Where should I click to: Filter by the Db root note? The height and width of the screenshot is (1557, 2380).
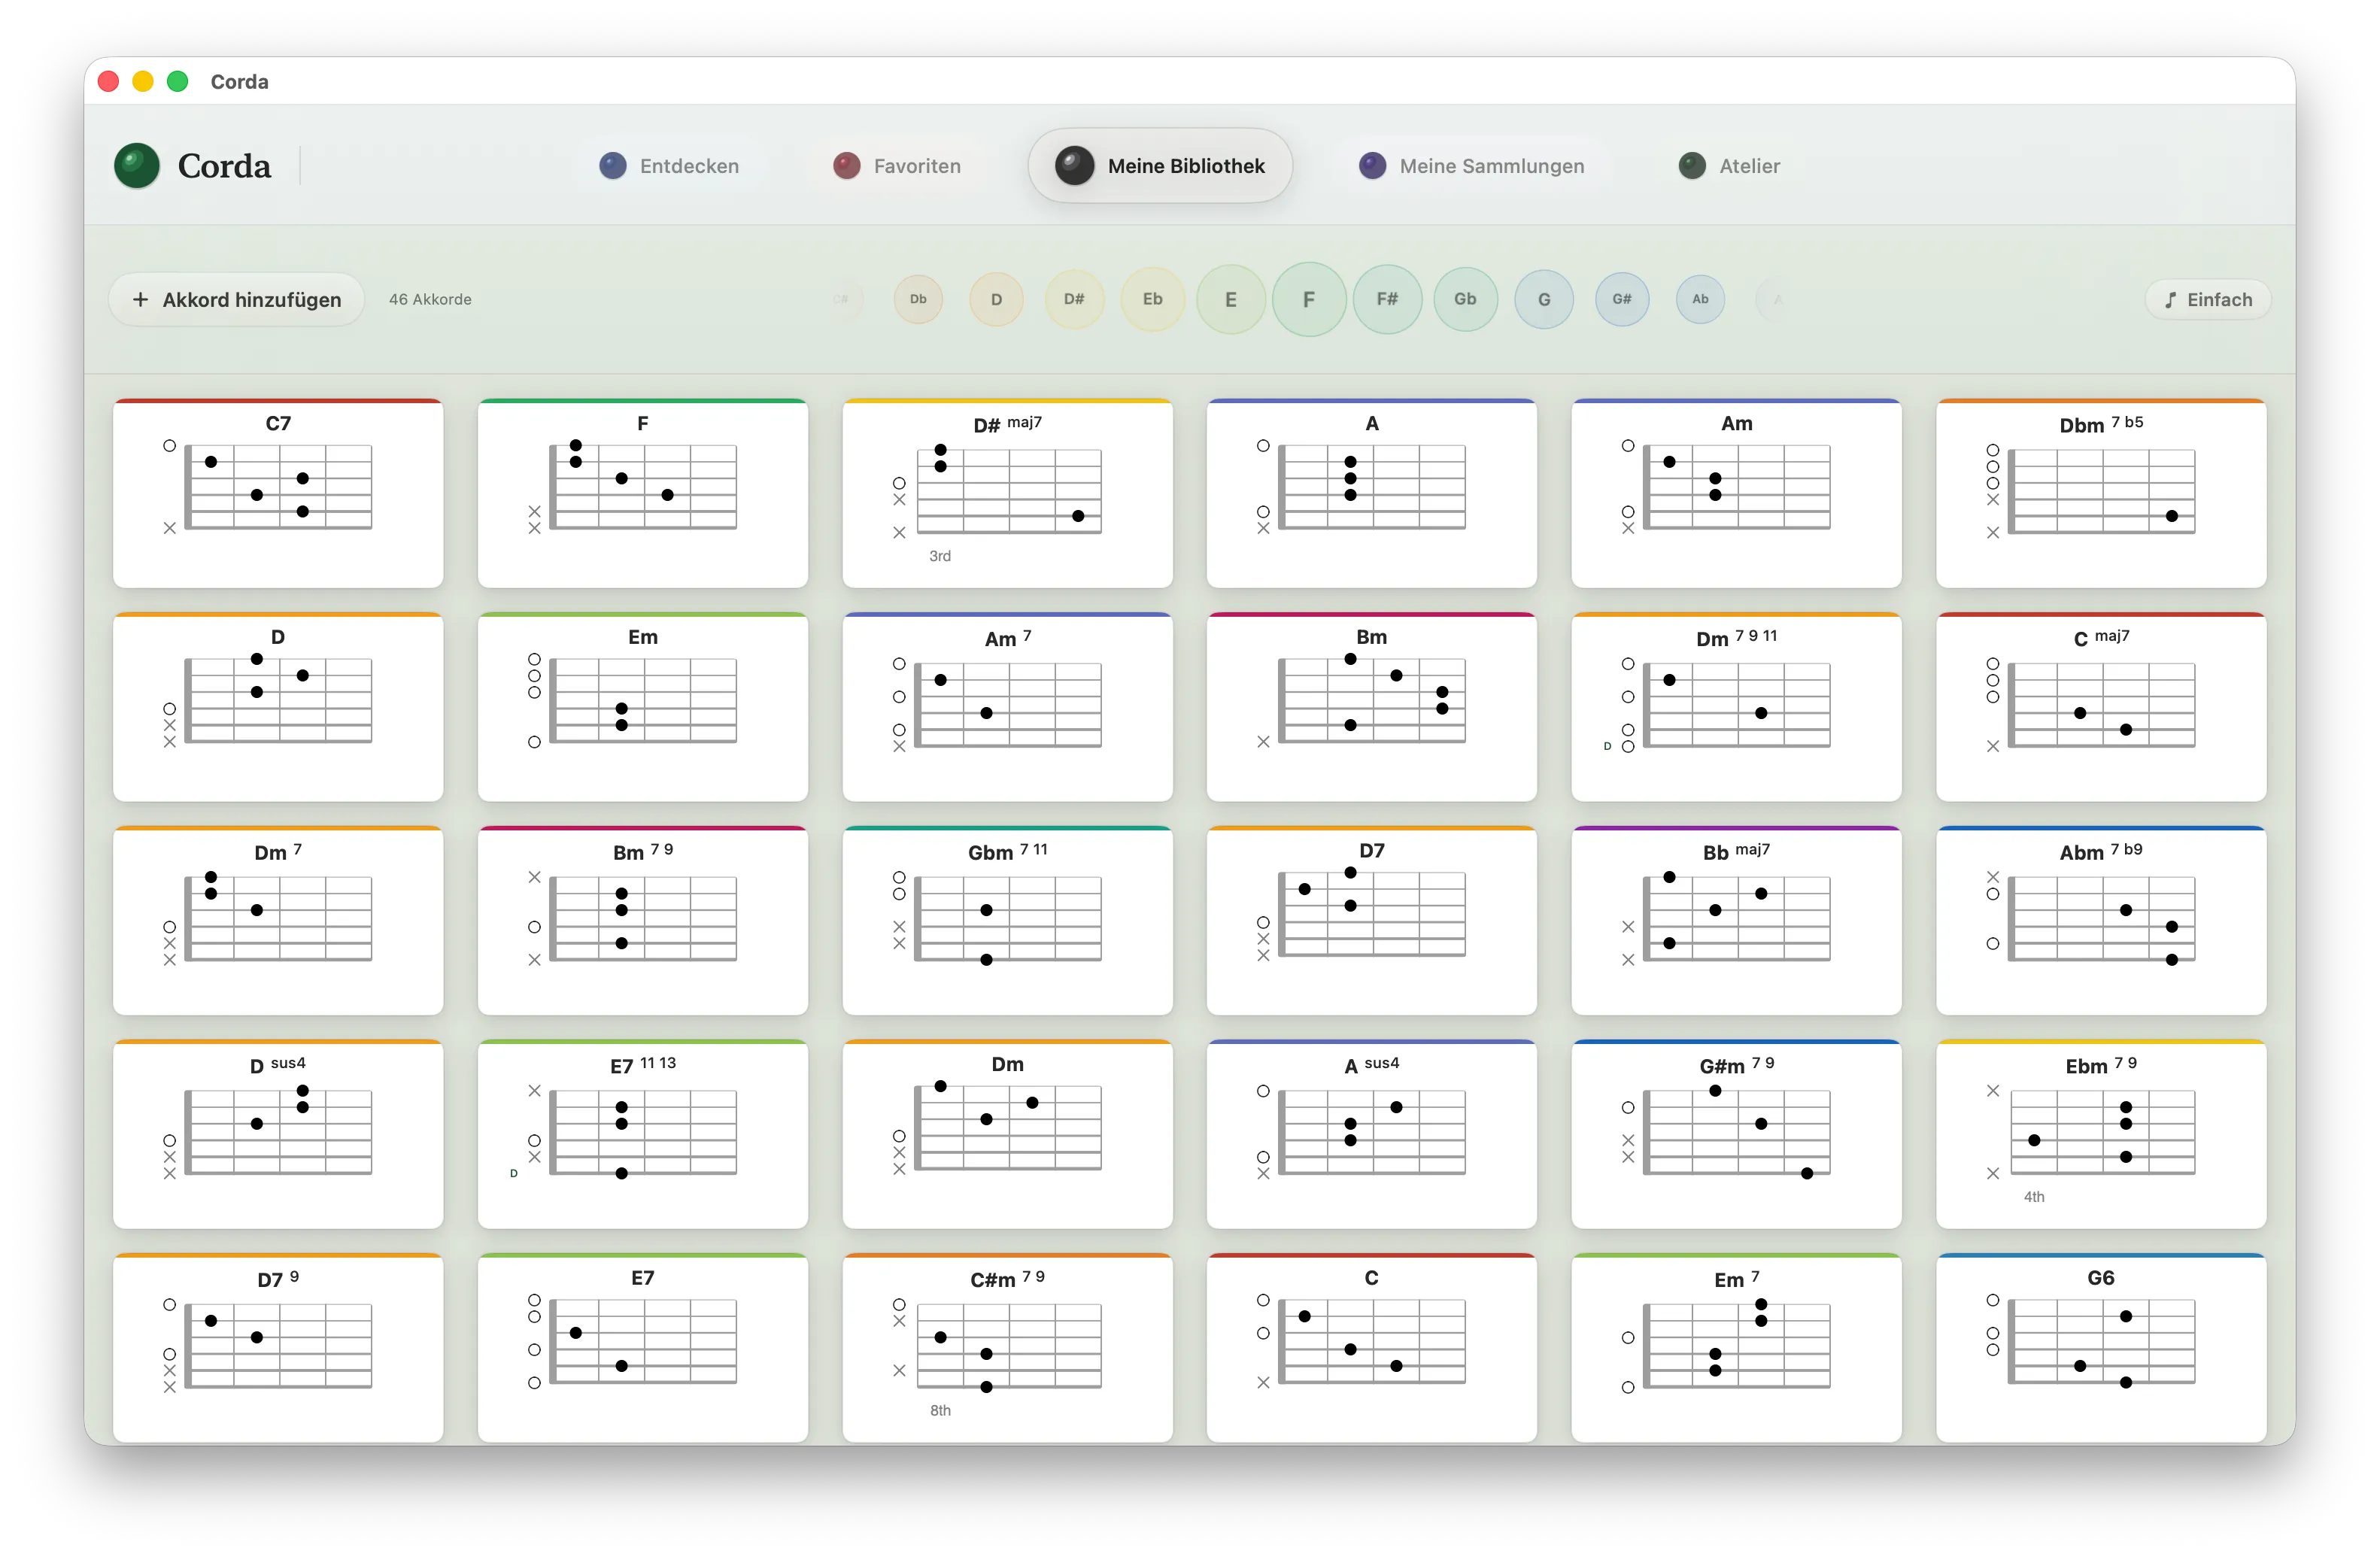click(x=918, y=299)
